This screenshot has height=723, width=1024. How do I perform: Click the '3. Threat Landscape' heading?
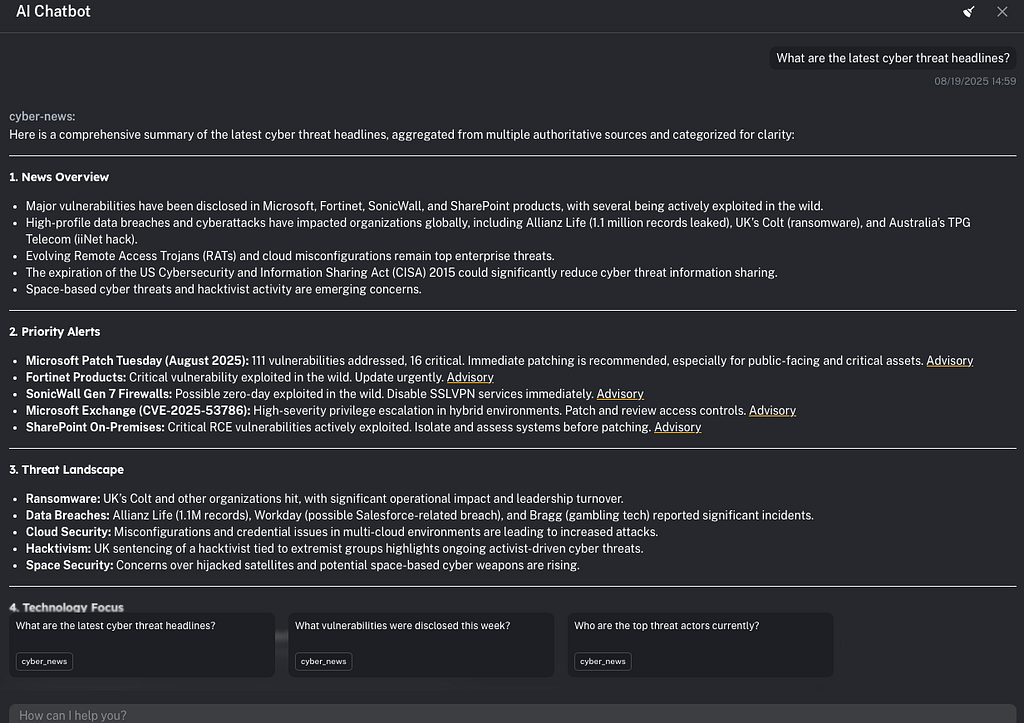click(66, 470)
